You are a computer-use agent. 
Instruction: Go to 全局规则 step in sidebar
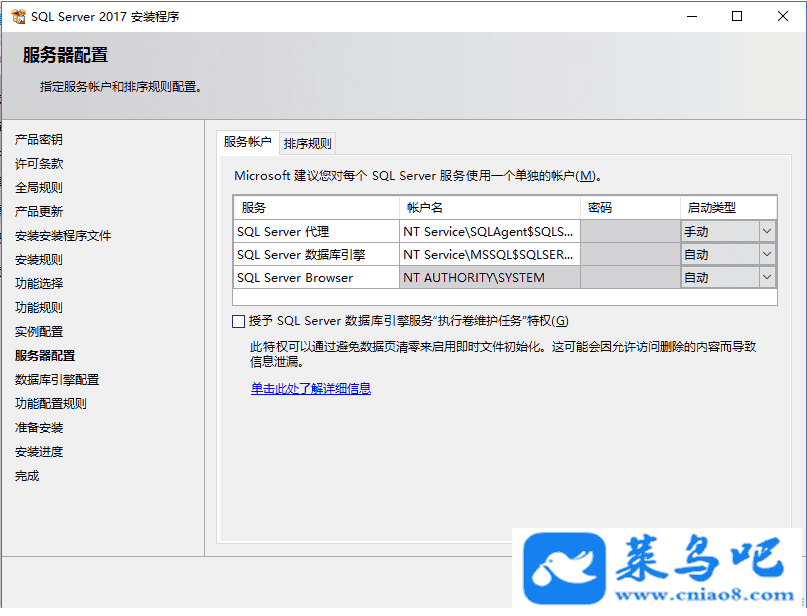click(x=39, y=187)
